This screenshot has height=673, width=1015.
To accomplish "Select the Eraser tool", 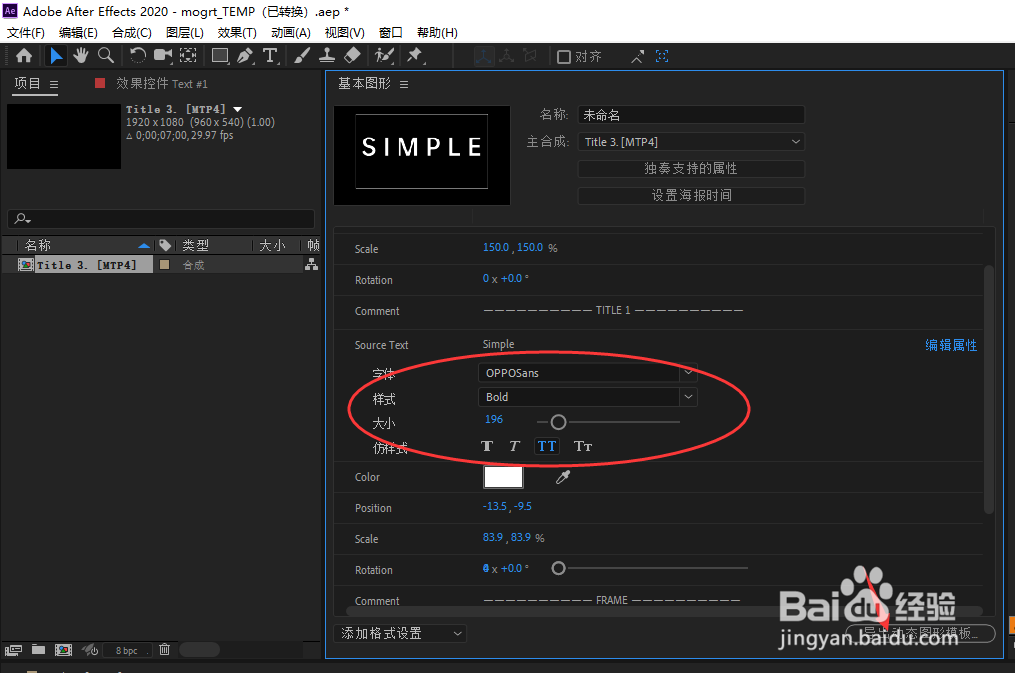I will tap(351, 55).
